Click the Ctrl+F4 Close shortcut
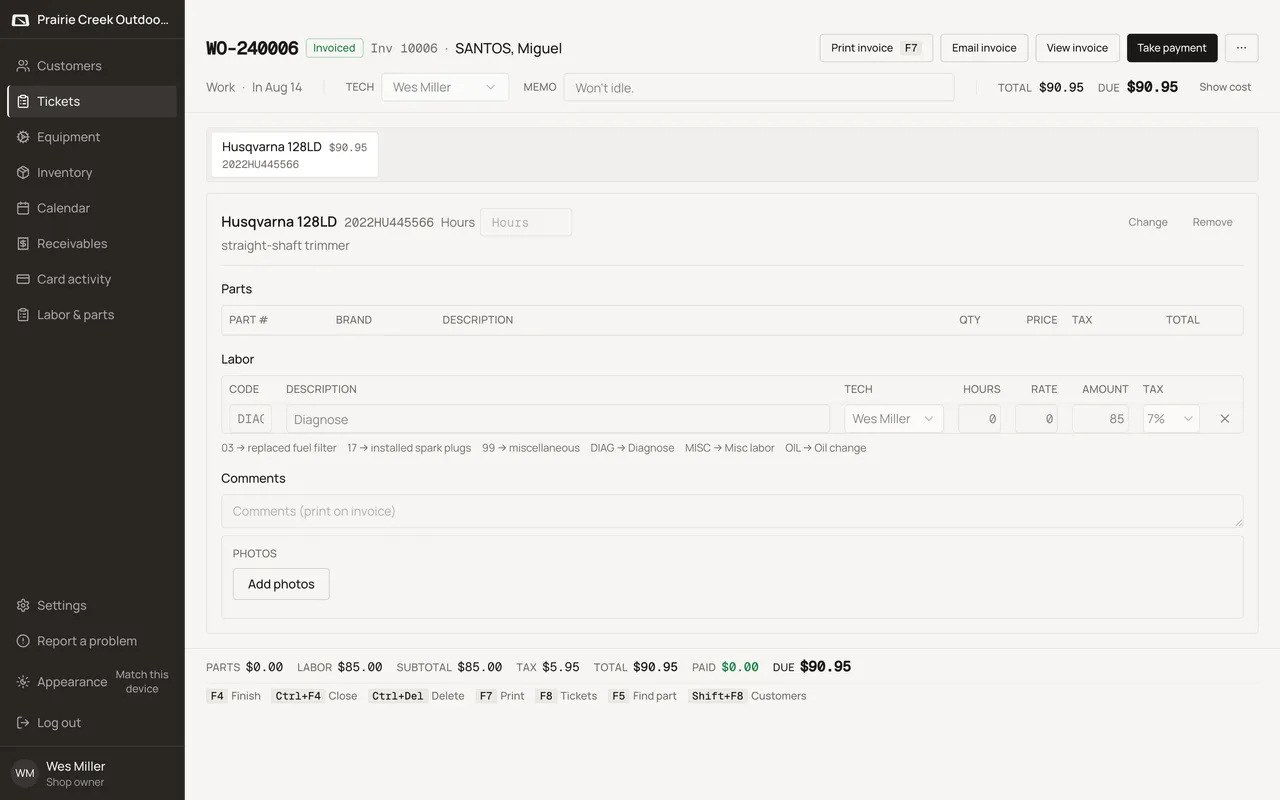This screenshot has width=1280, height=800. tap(314, 696)
